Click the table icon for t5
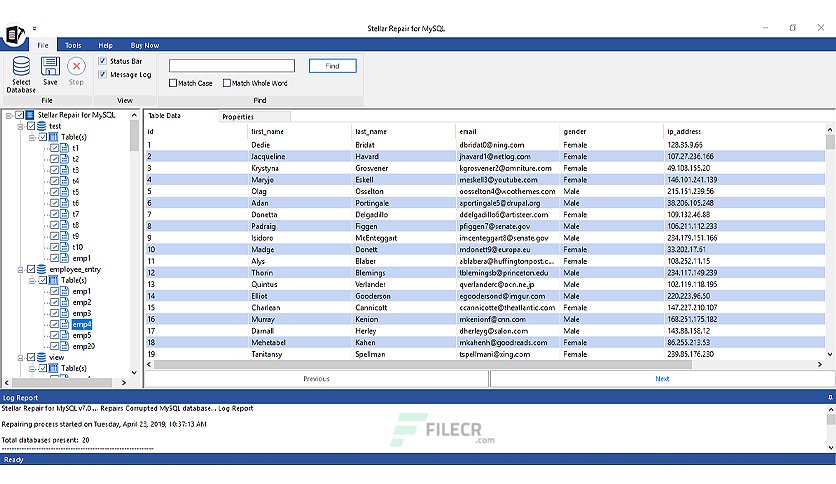Image resolution: width=836 pixels, height=484 pixels. pos(65,192)
